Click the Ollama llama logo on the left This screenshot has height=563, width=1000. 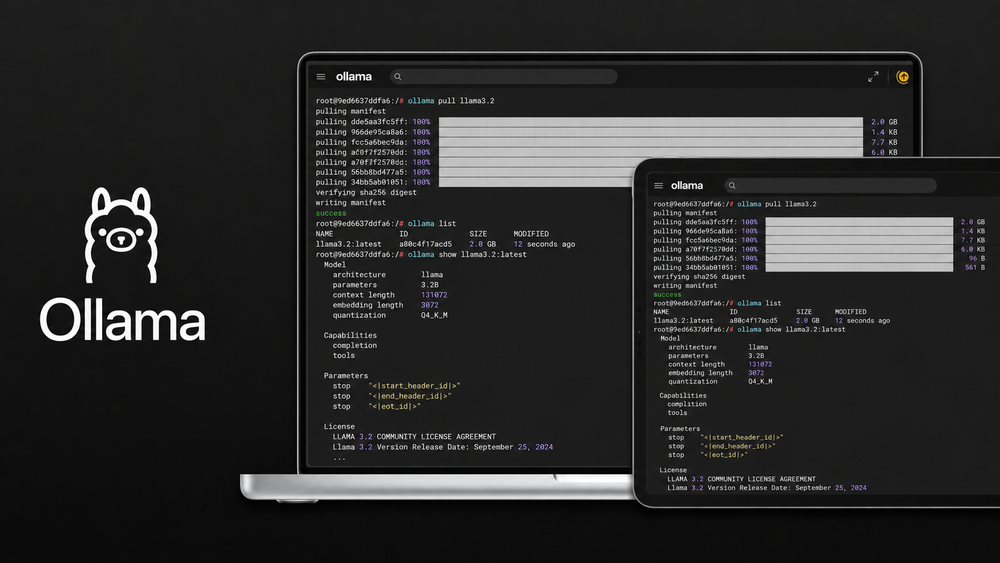pos(121,235)
